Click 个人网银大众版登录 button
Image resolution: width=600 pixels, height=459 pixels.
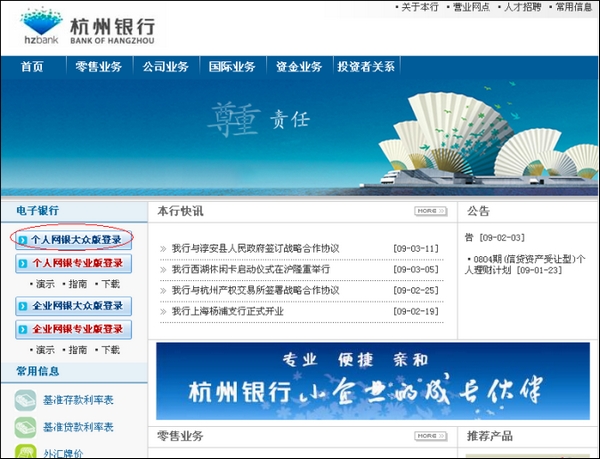(73, 240)
